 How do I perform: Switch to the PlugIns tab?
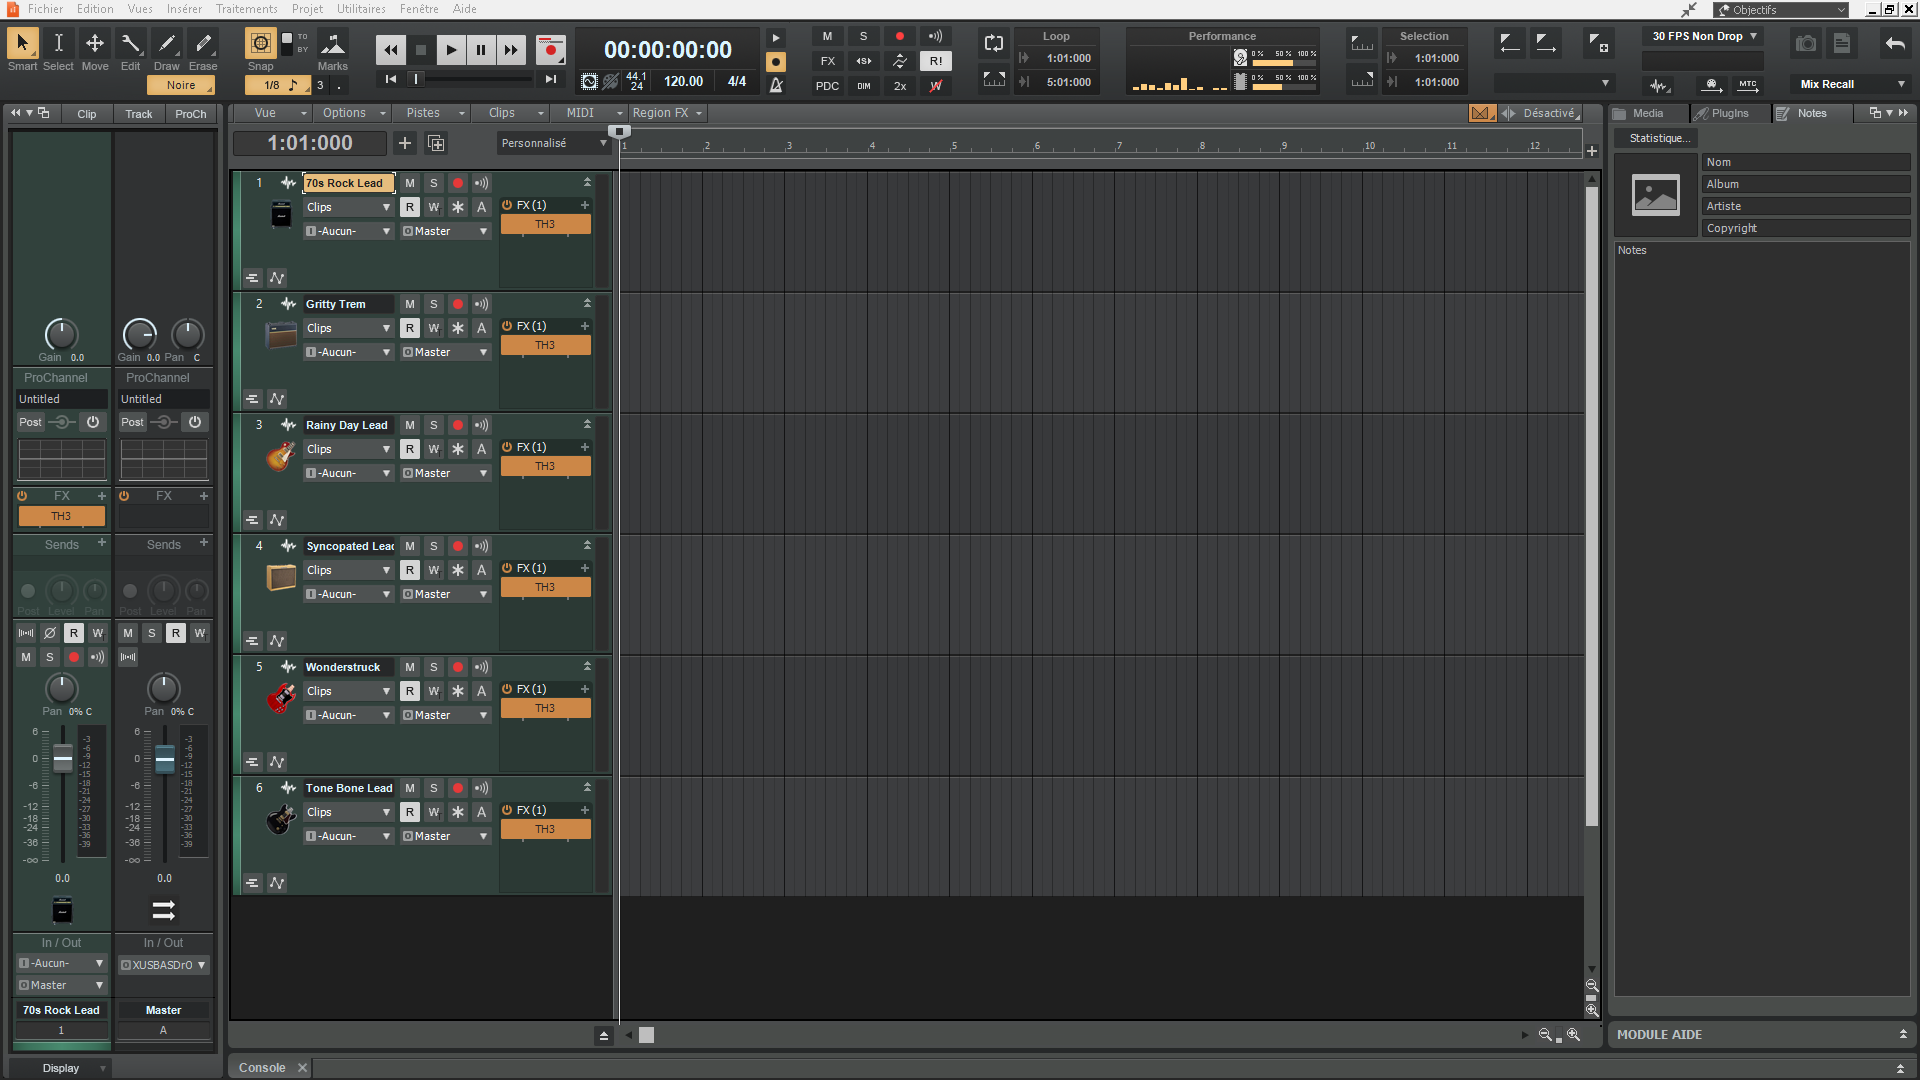coord(1728,113)
